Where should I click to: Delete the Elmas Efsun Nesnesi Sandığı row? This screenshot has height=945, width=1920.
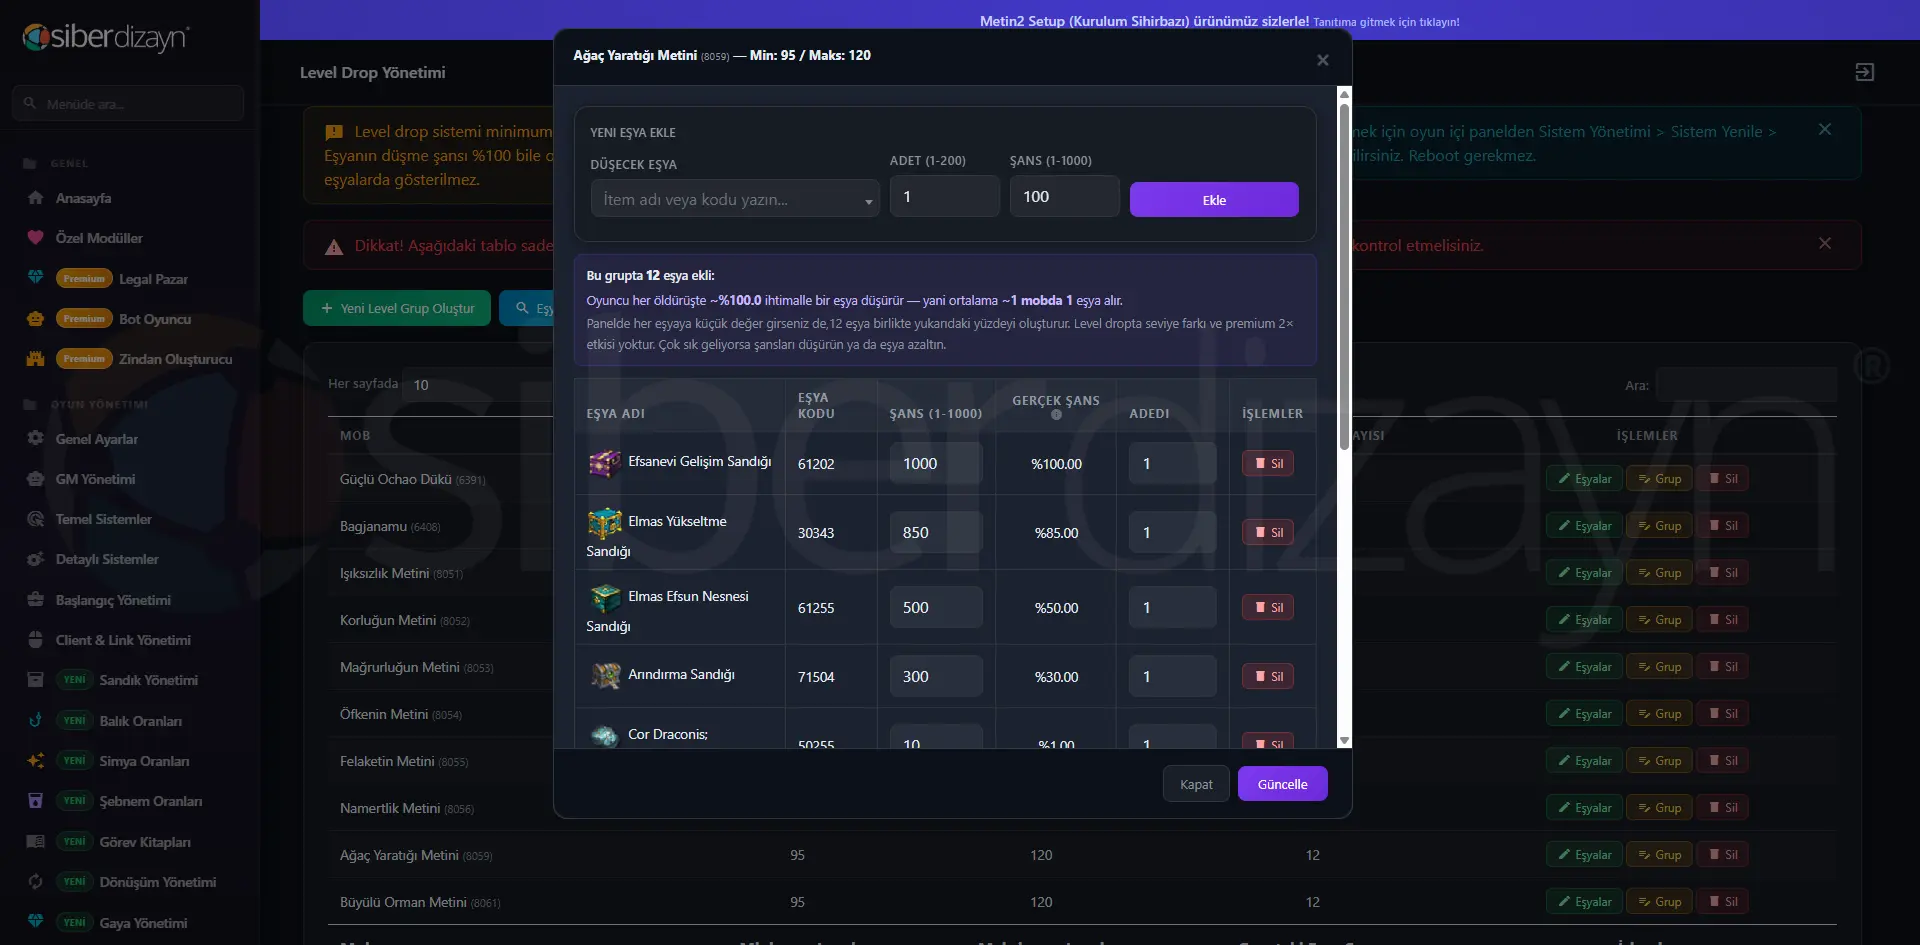point(1268,607)
